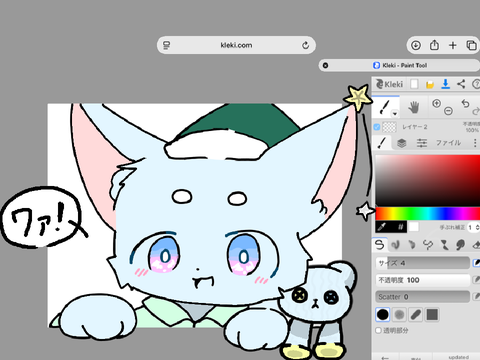Open the Kleki logo home button

click(389, 84)
